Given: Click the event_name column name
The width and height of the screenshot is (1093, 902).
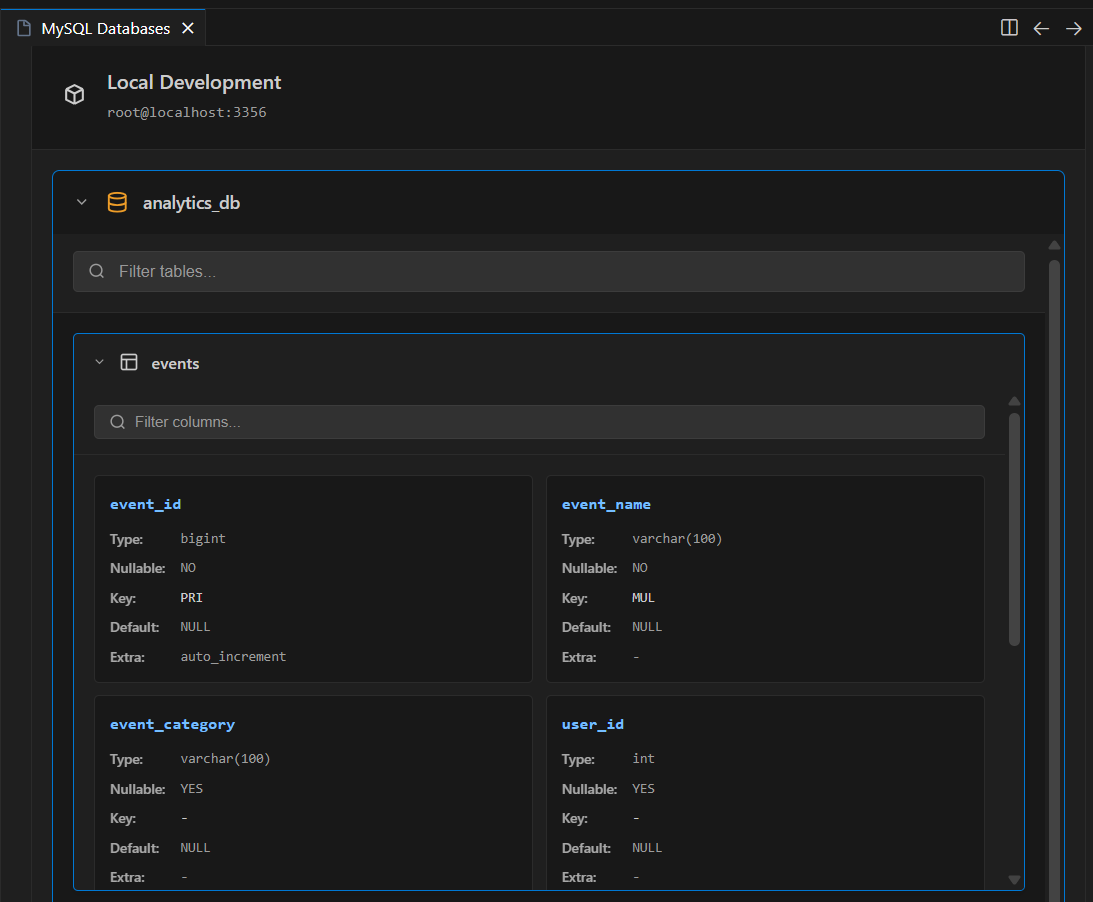Looking at the screenshot, I should point(606,504).
